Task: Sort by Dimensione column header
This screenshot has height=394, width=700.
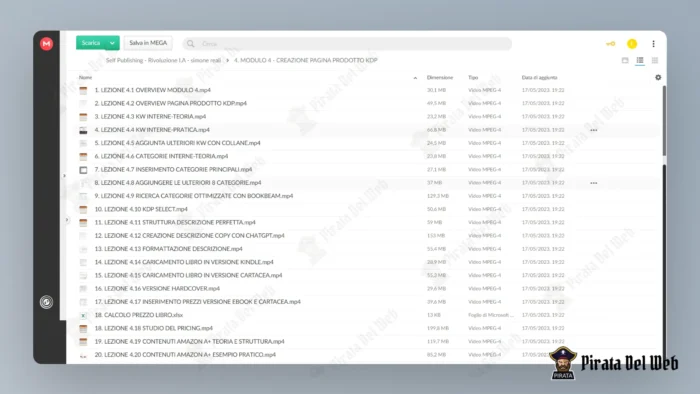Action: coord(440,78)
